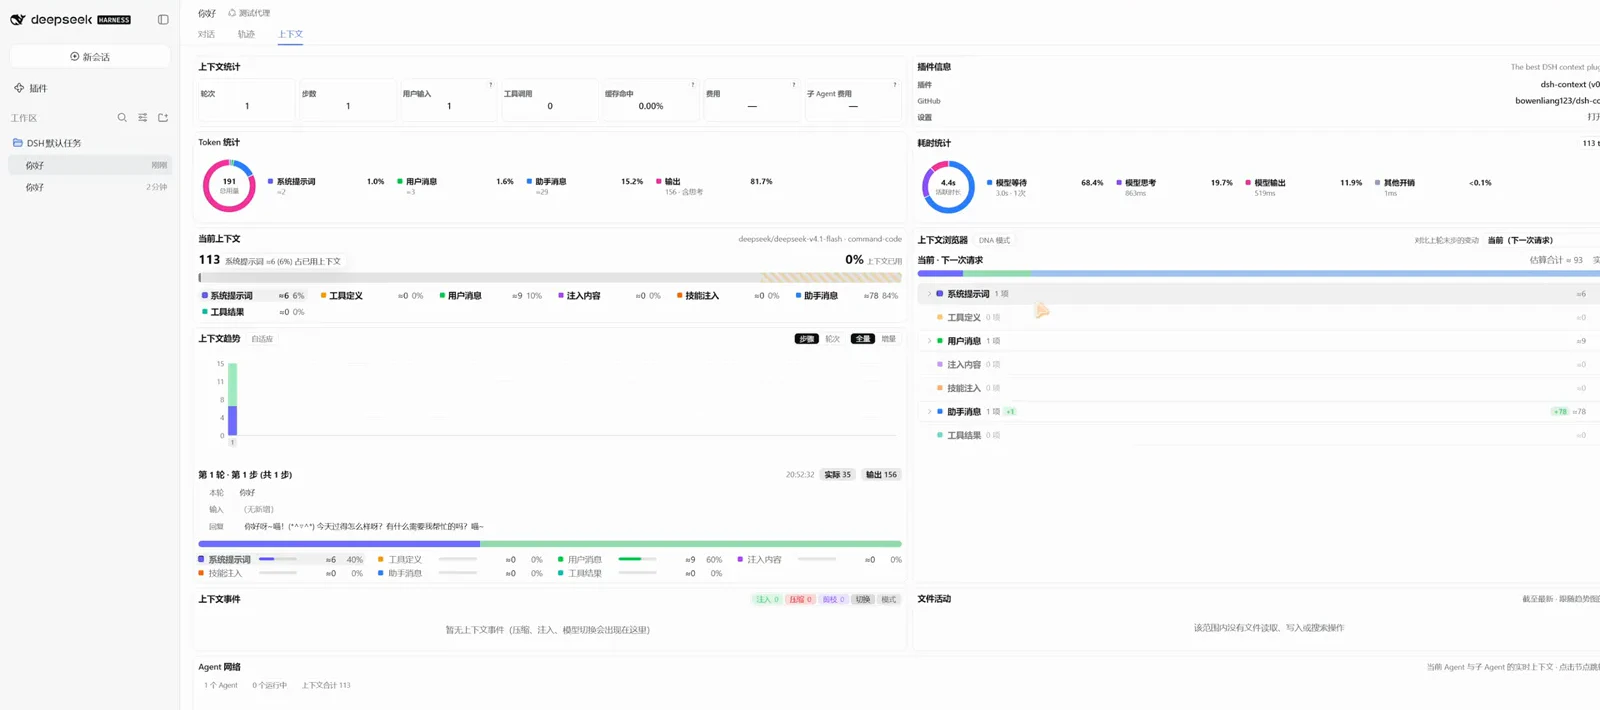Click the help icon on 费用 card

794,85
